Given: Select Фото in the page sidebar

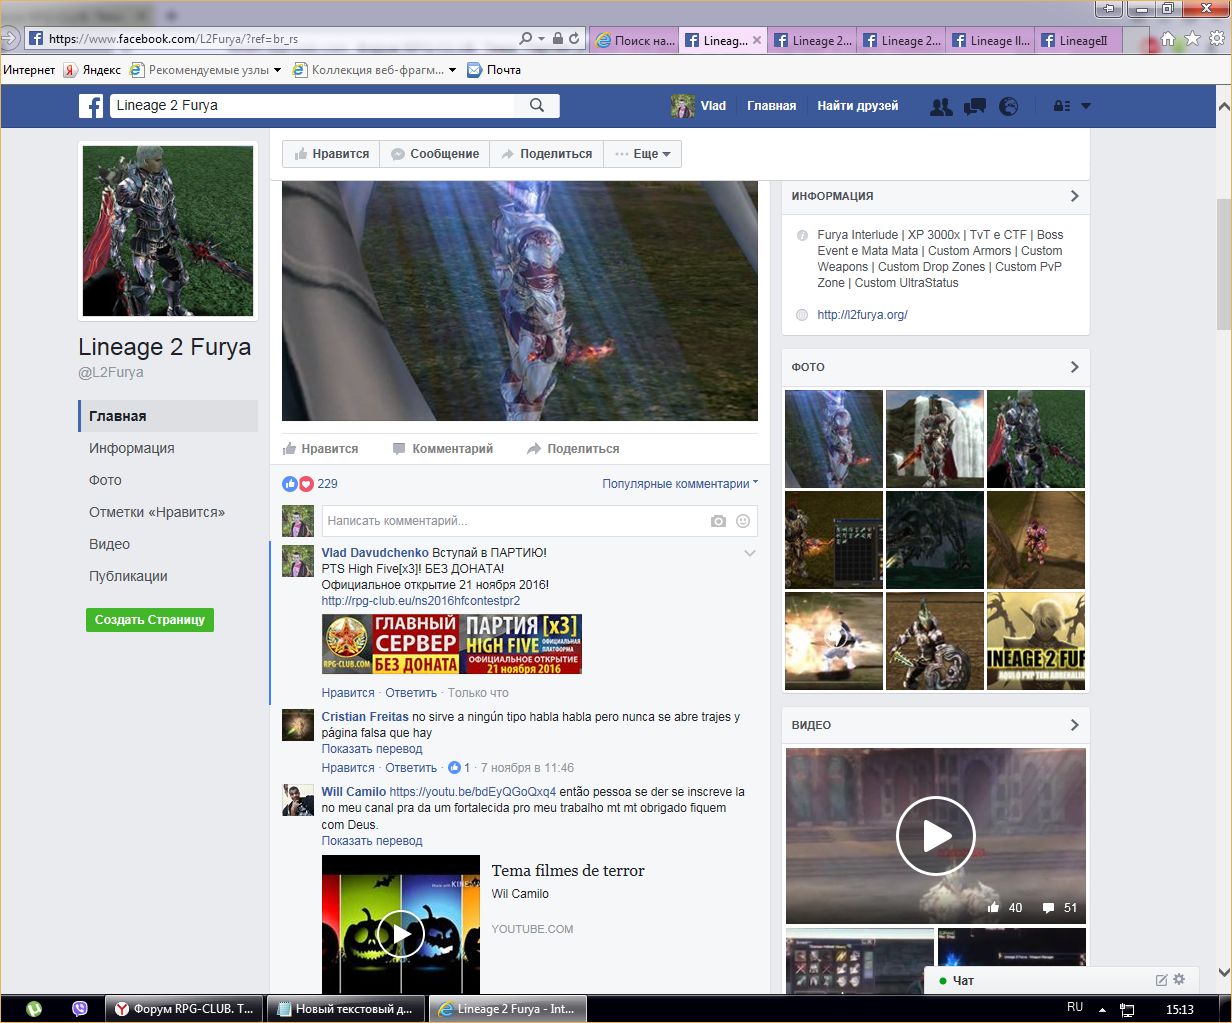Looking at the screenshot, I should 105,480.
